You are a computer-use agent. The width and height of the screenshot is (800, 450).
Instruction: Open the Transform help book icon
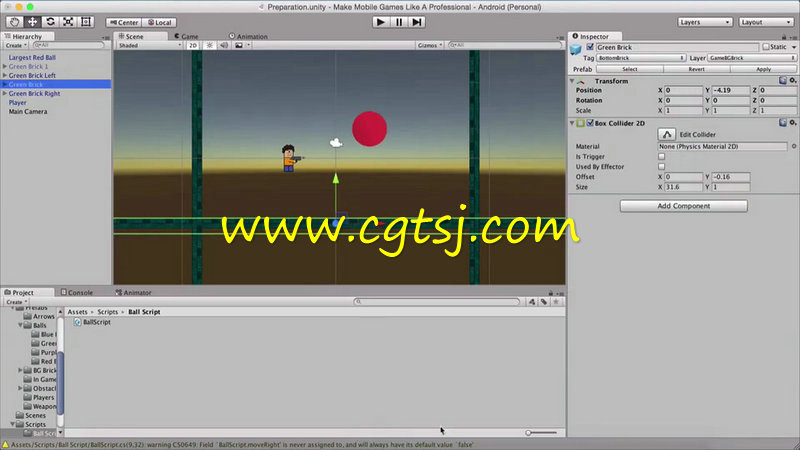(x=783, y=81)
